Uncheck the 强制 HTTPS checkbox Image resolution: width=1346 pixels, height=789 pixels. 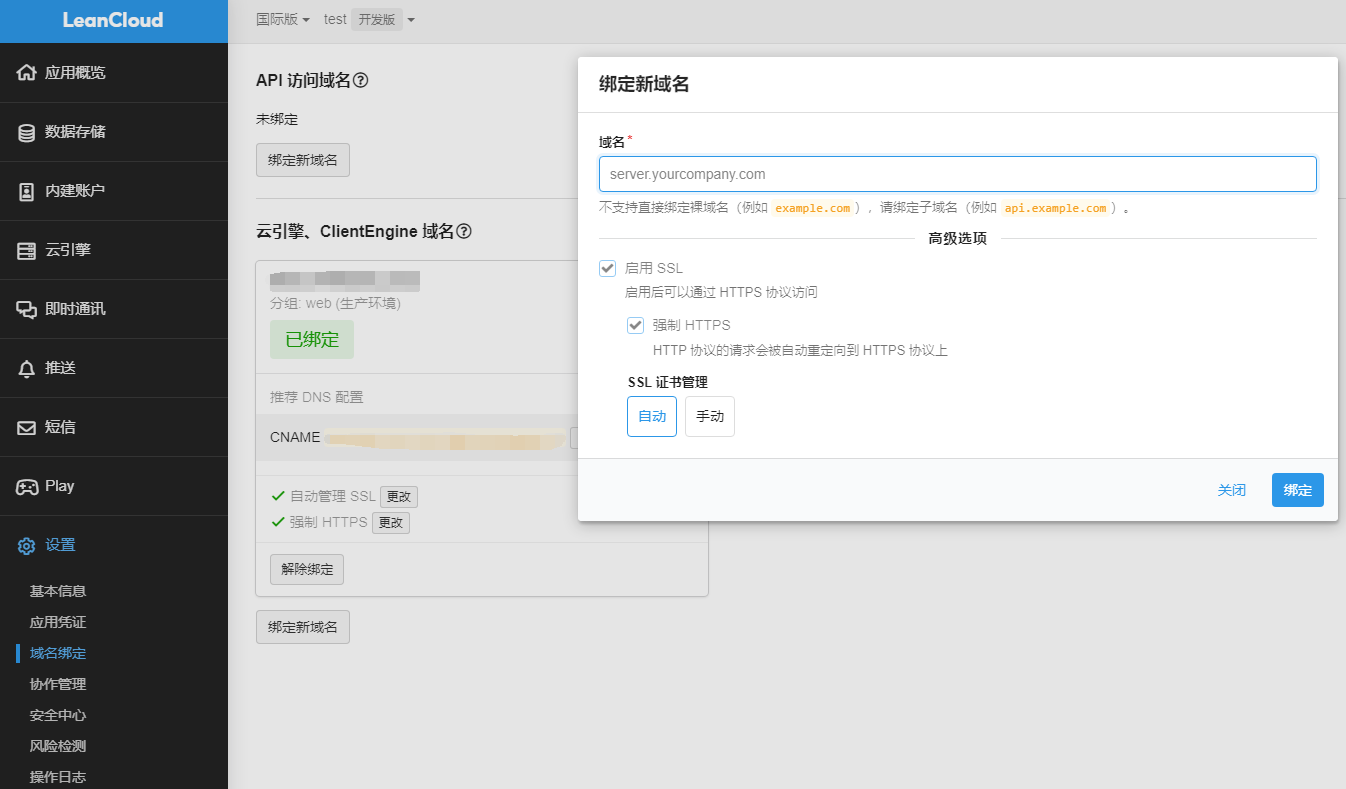pos(635,325)
